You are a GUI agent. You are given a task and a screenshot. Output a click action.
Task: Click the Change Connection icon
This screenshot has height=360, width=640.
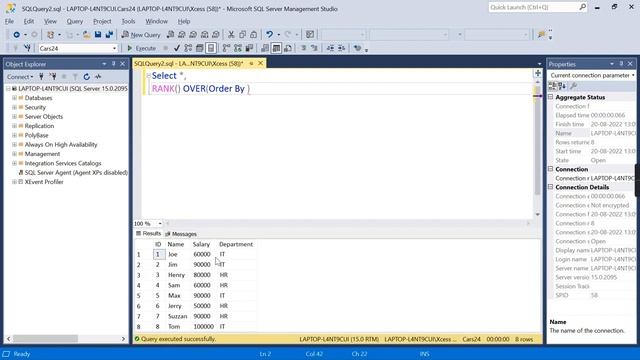click(27, 48)
